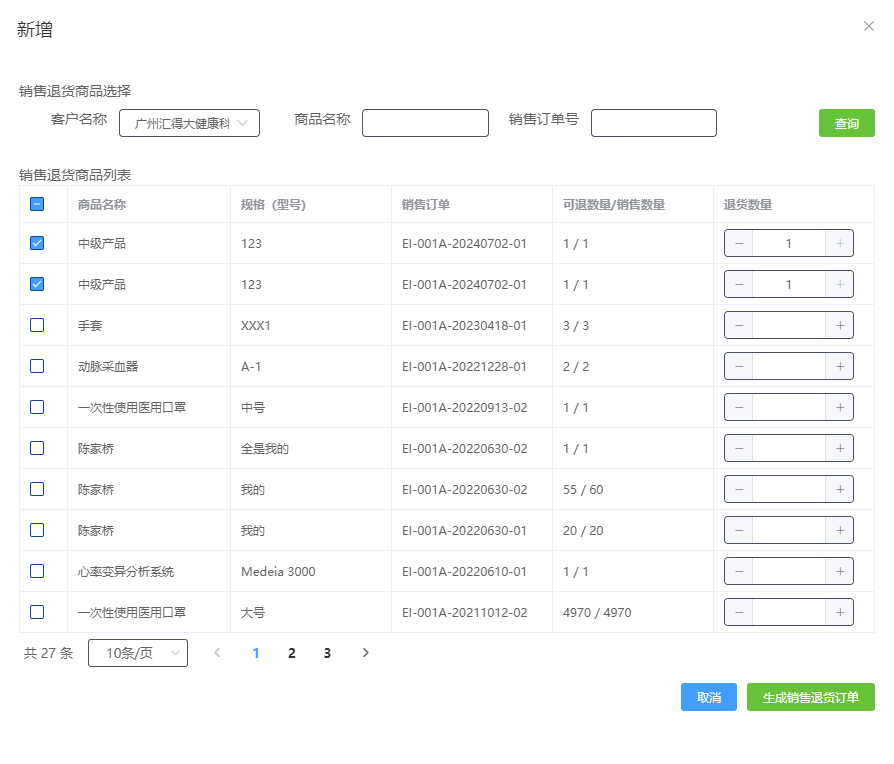The image size is (894, 764).
Task: Check the 手套 row checkbox
Action: tap(37, 325)
